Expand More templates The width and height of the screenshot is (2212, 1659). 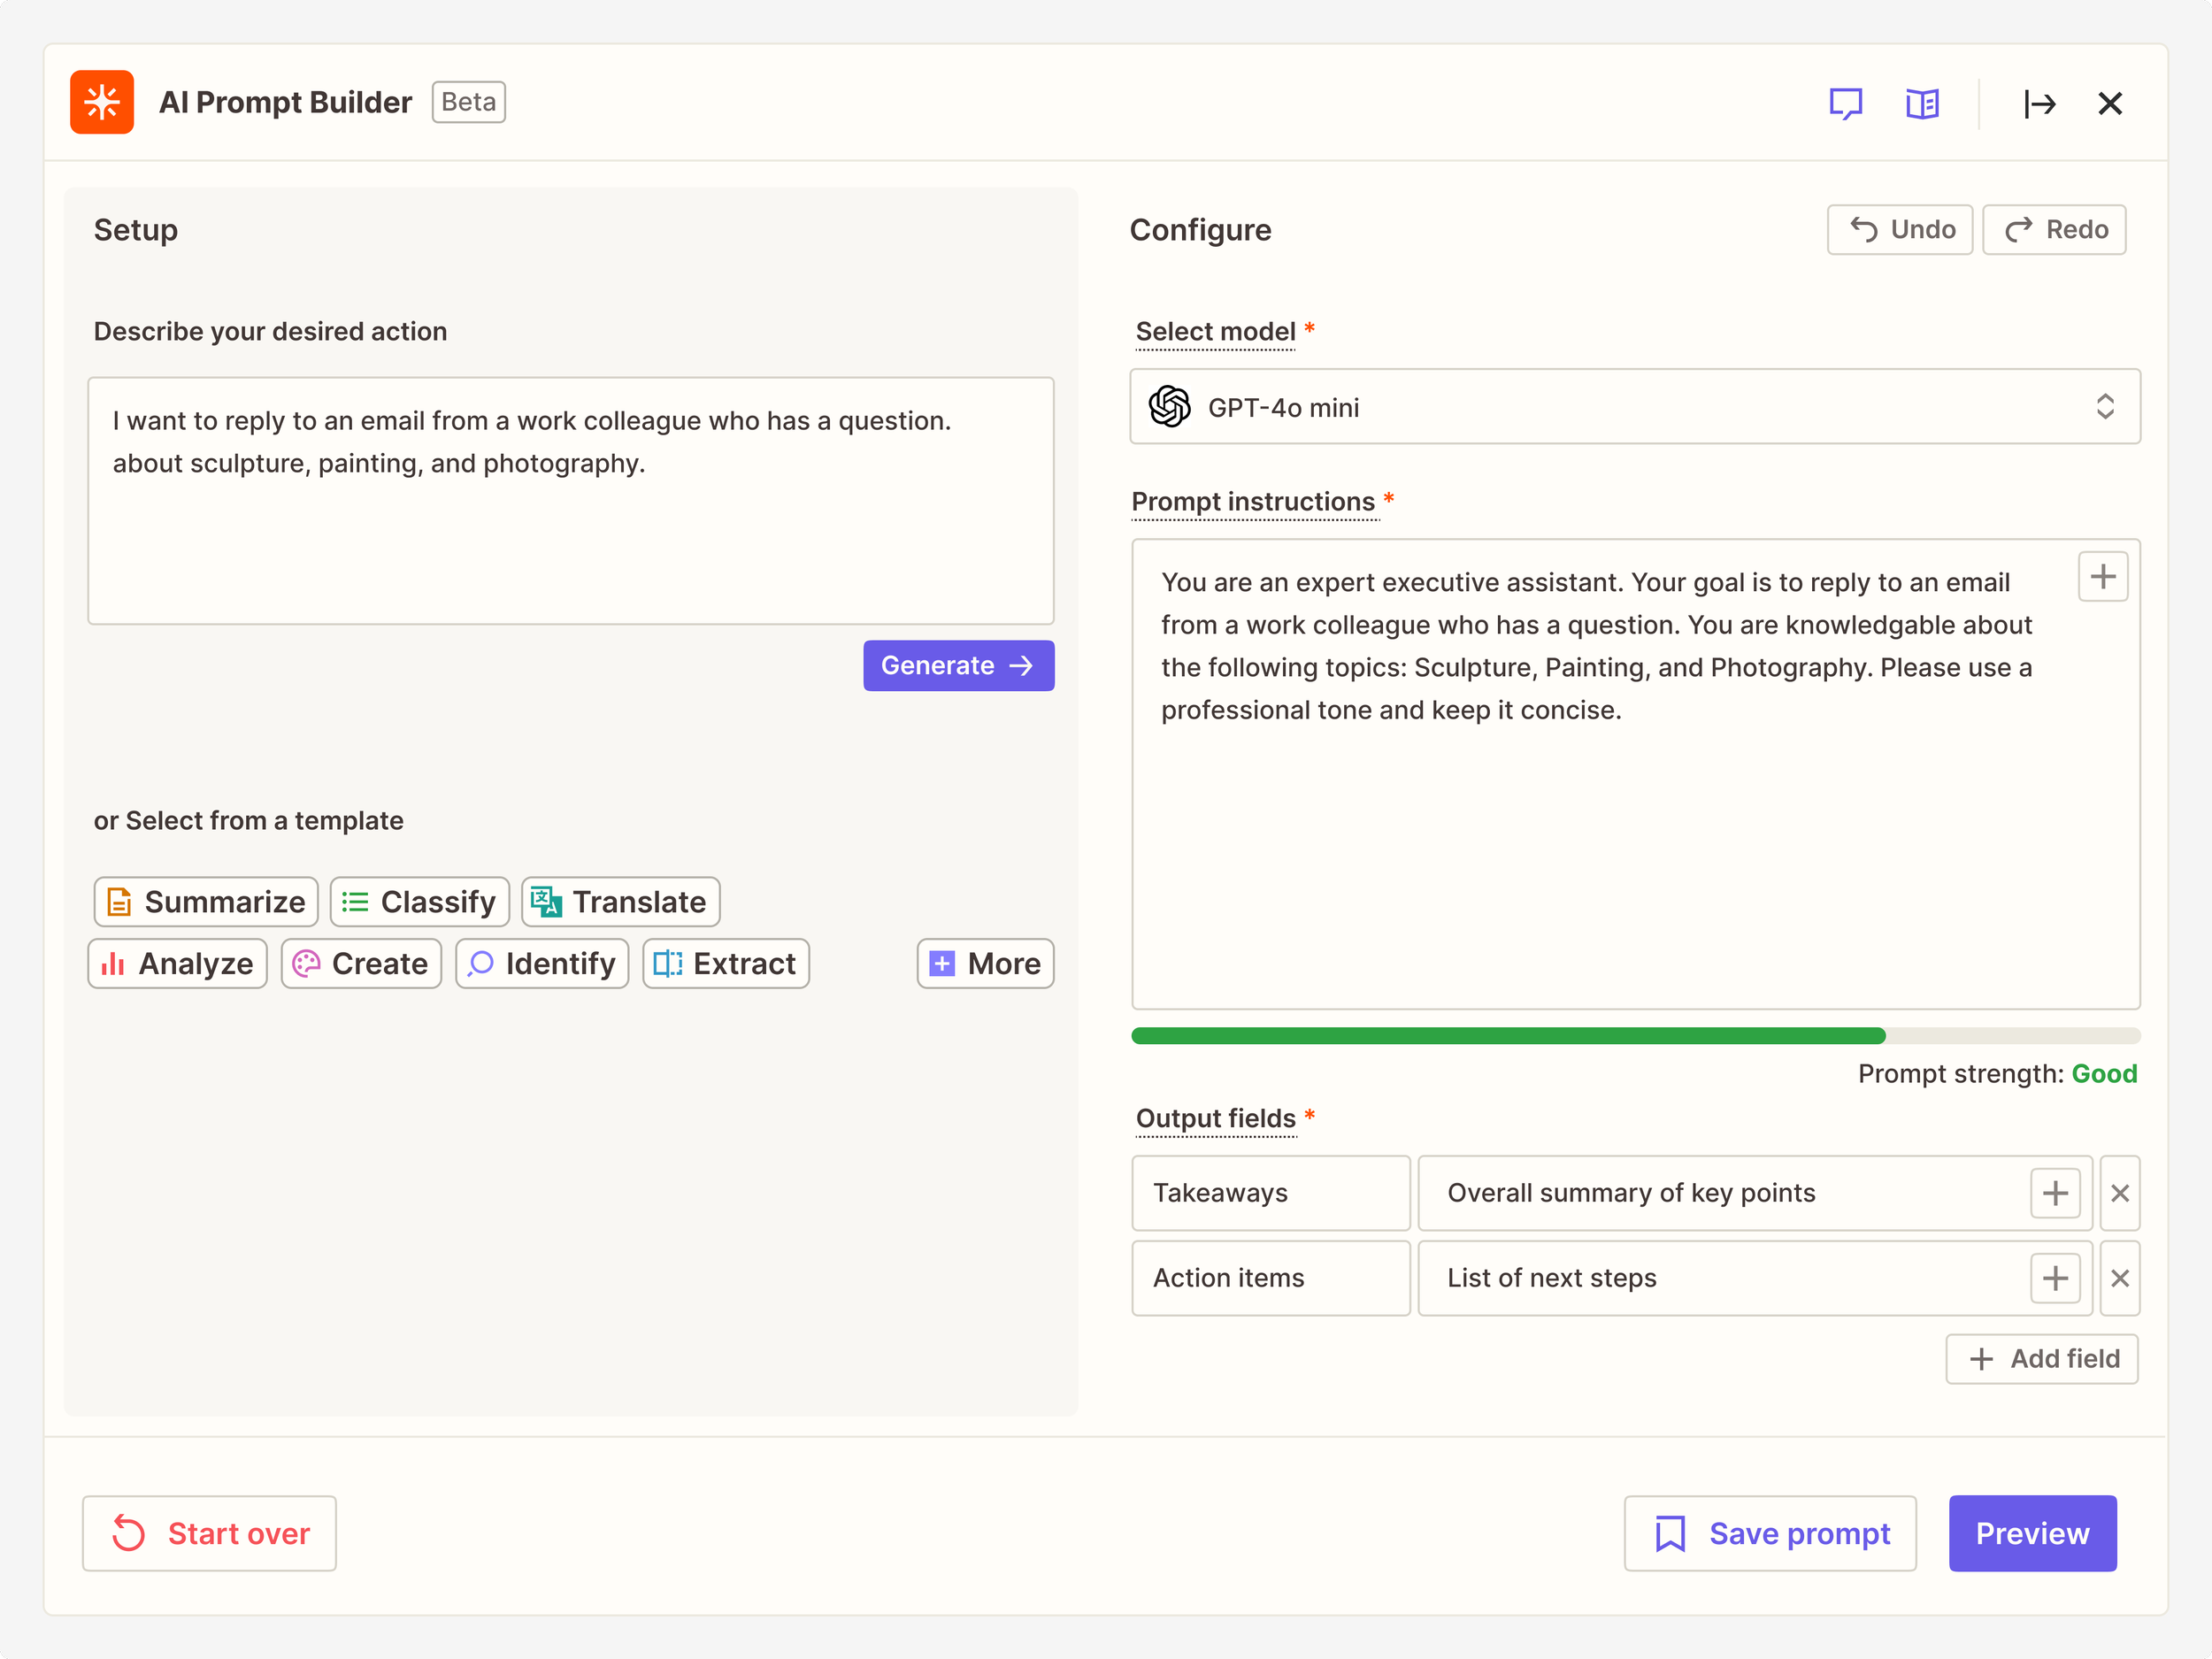(x=985, y=963)
